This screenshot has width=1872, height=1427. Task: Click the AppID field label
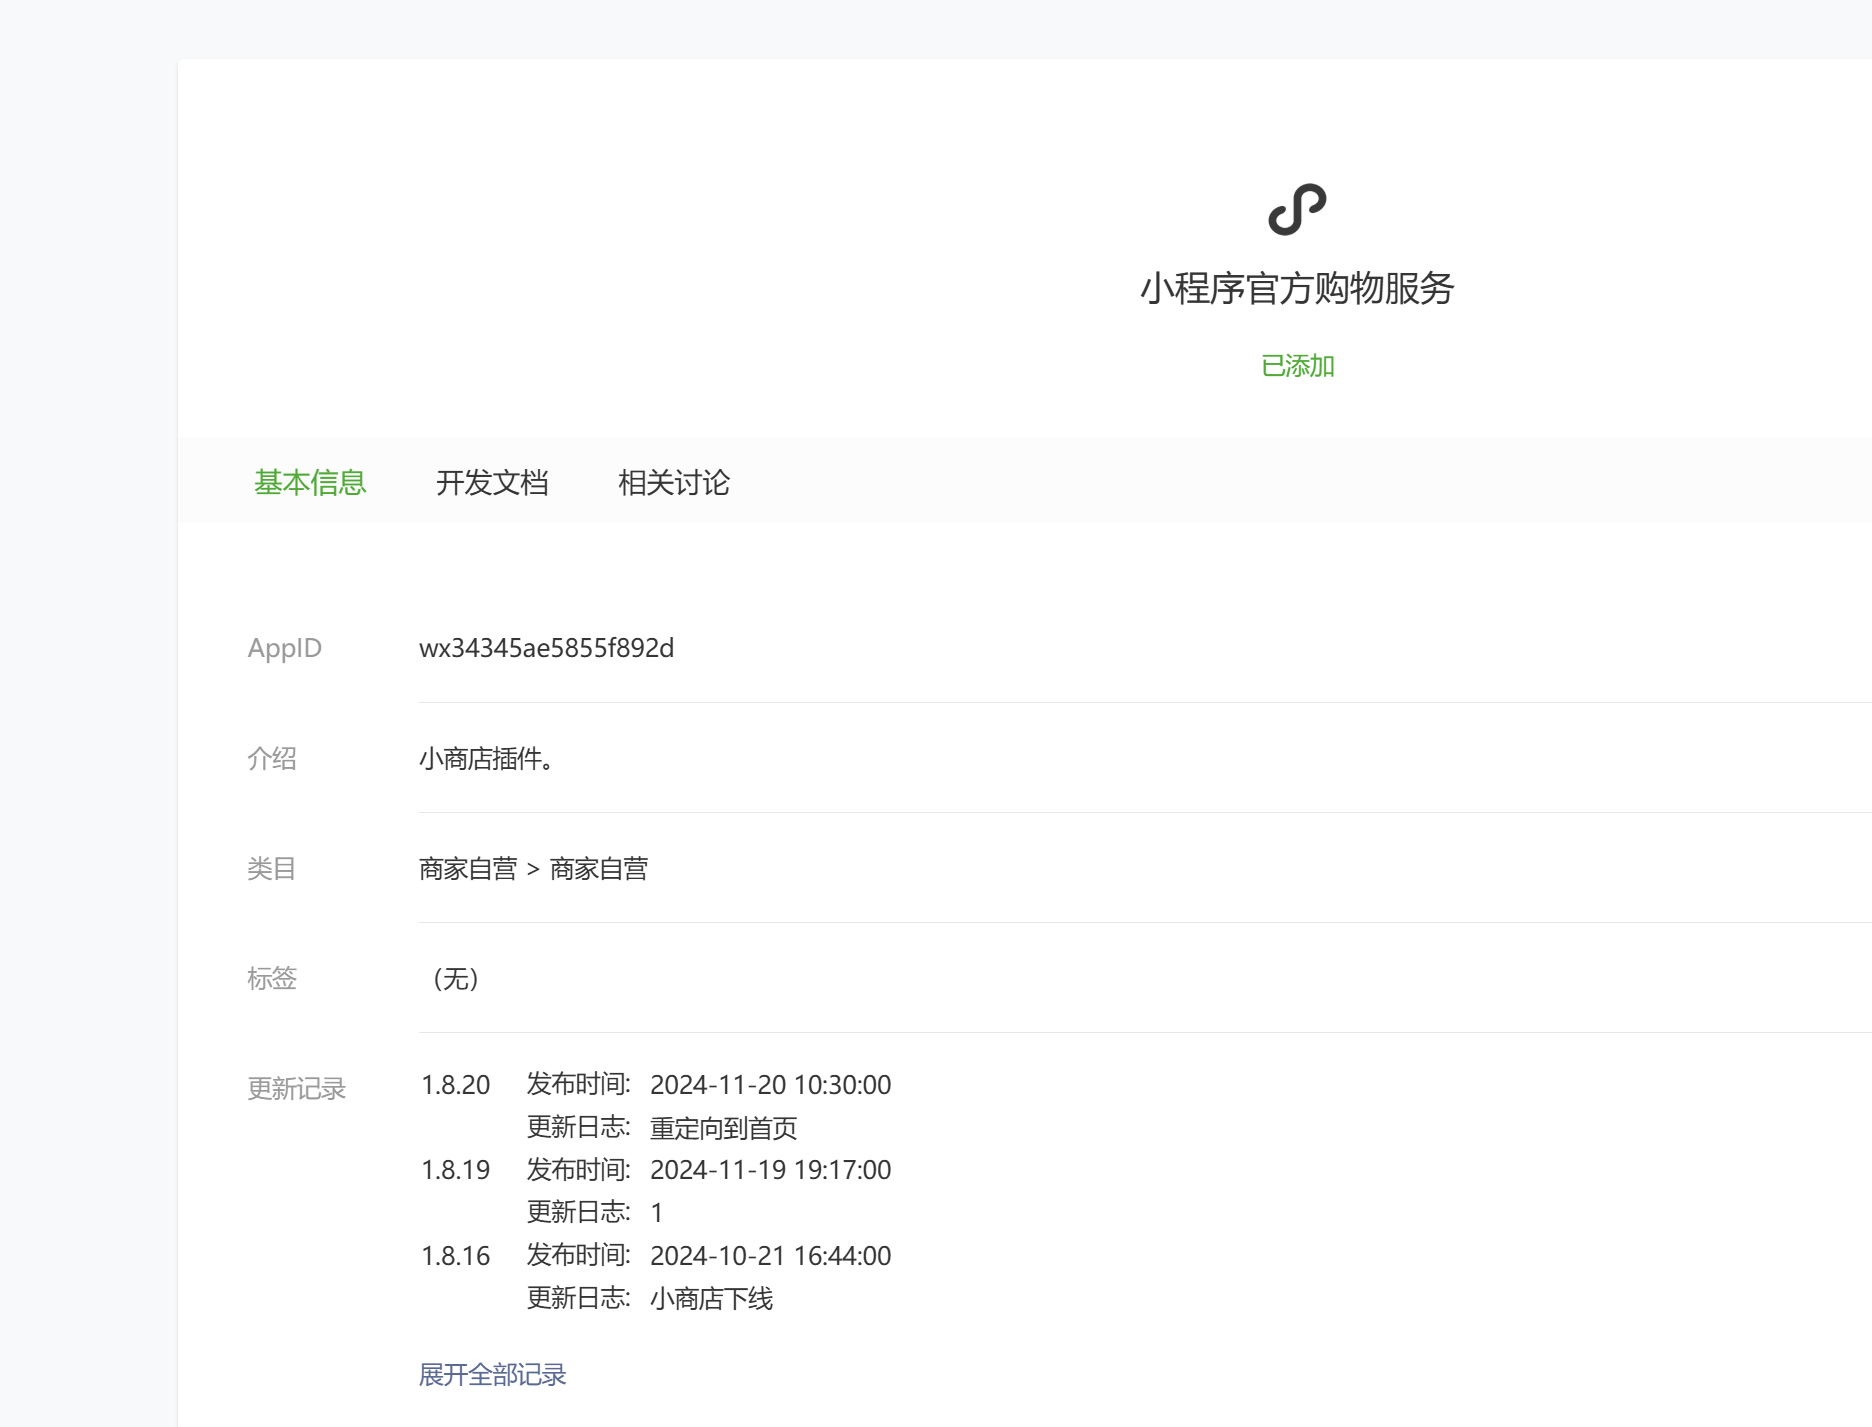pos(285,648)
